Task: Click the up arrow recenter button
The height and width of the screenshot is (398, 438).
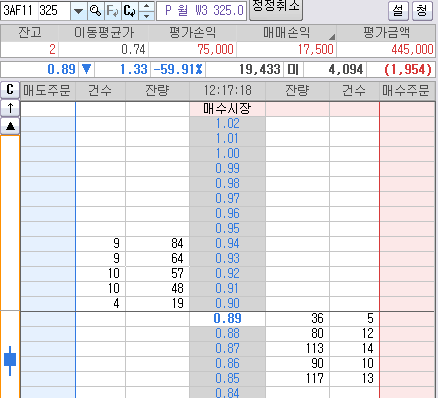Action: tap(10, 108)
